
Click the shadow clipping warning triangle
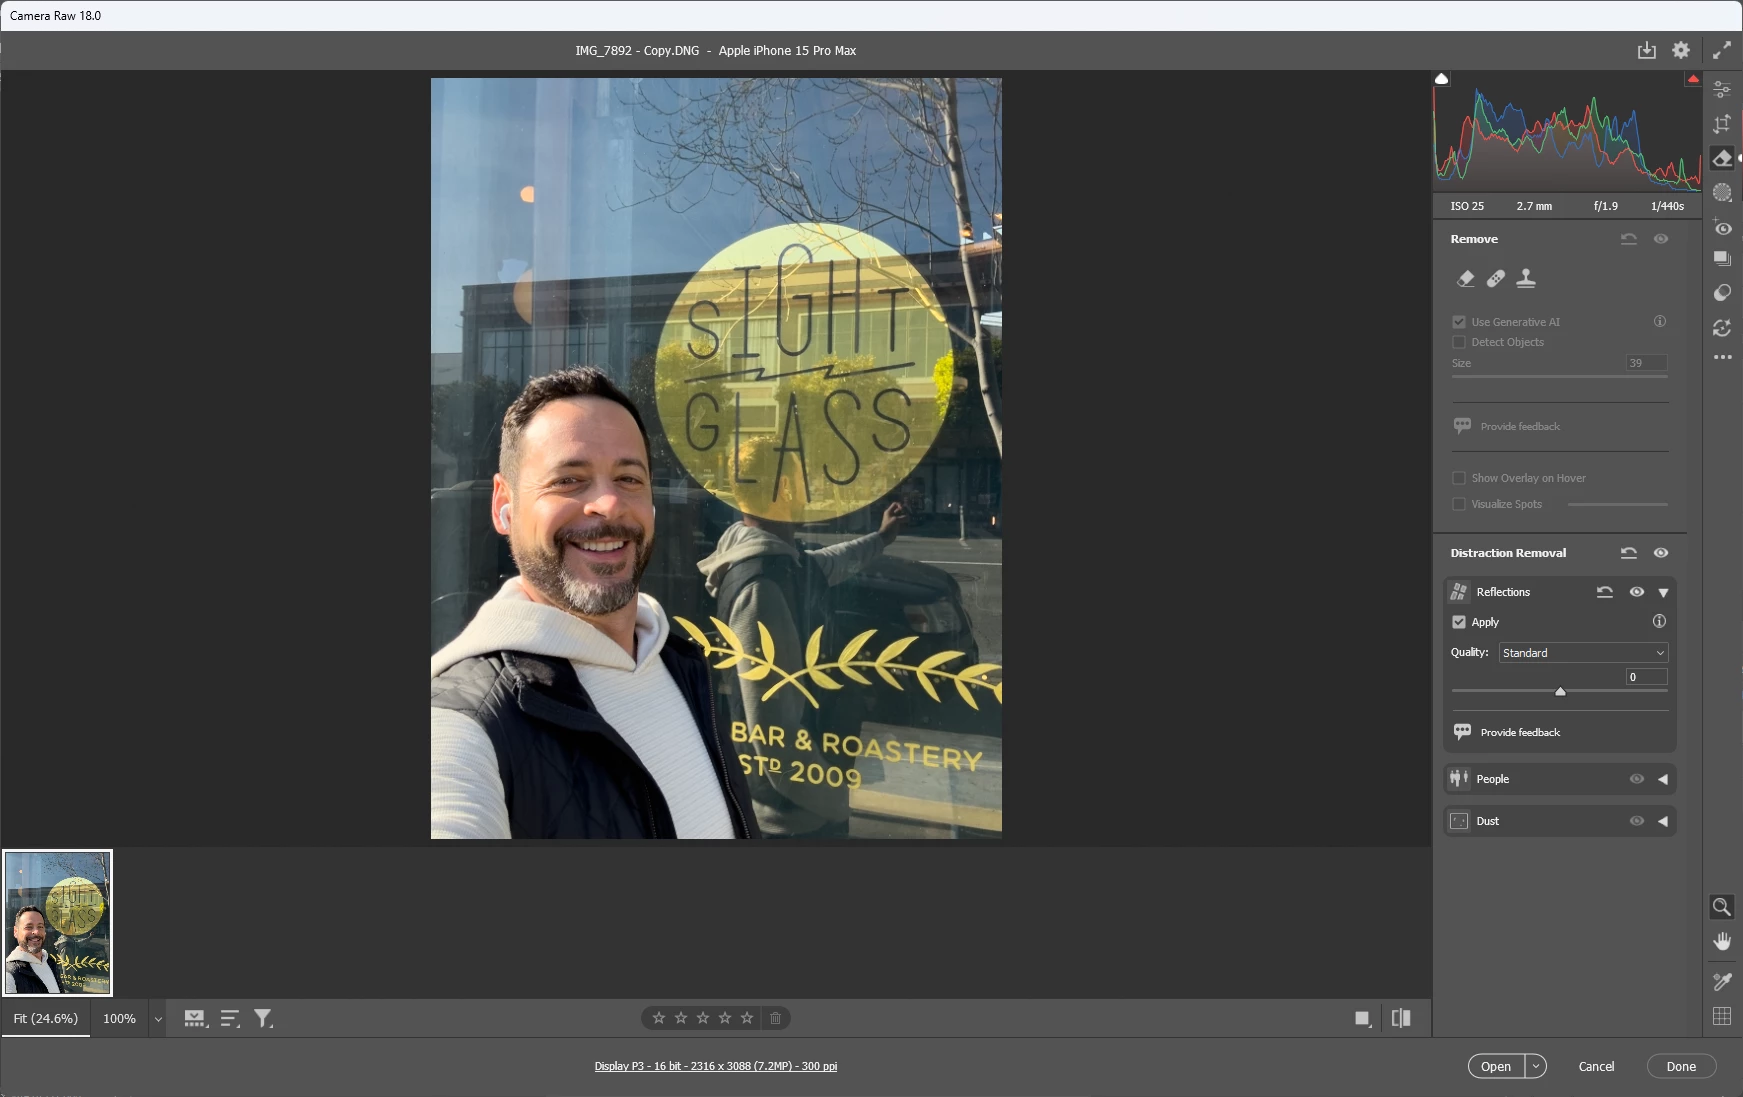point(1441,79)
